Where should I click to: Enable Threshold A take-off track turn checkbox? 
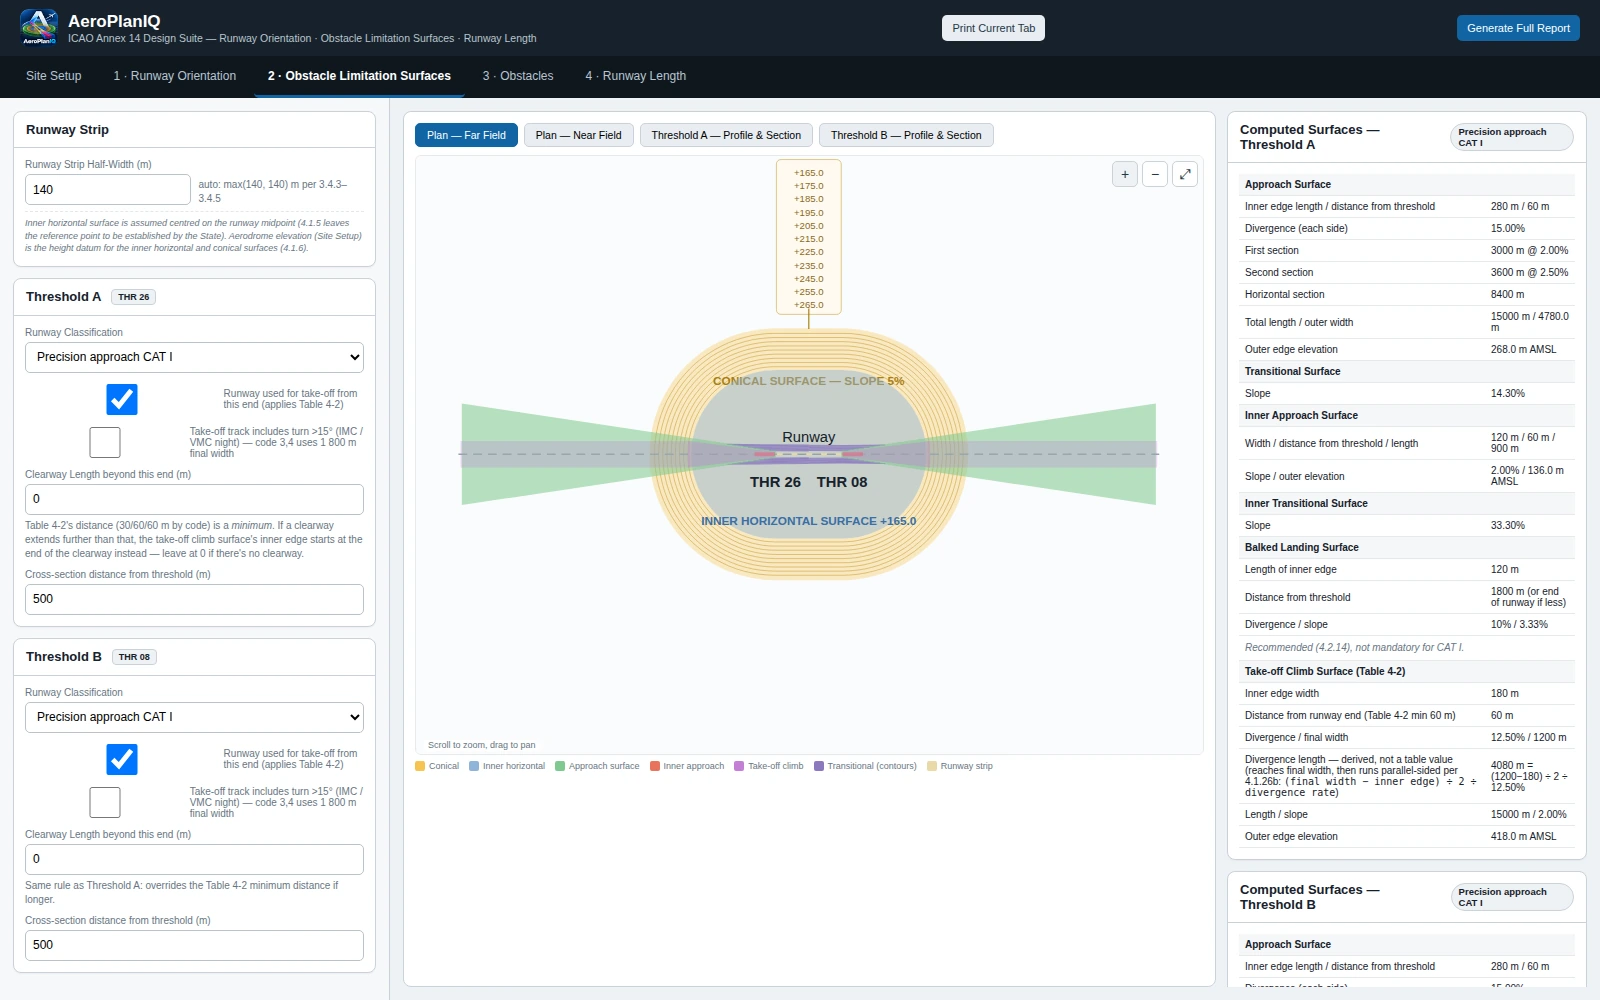tap(105, 442)
